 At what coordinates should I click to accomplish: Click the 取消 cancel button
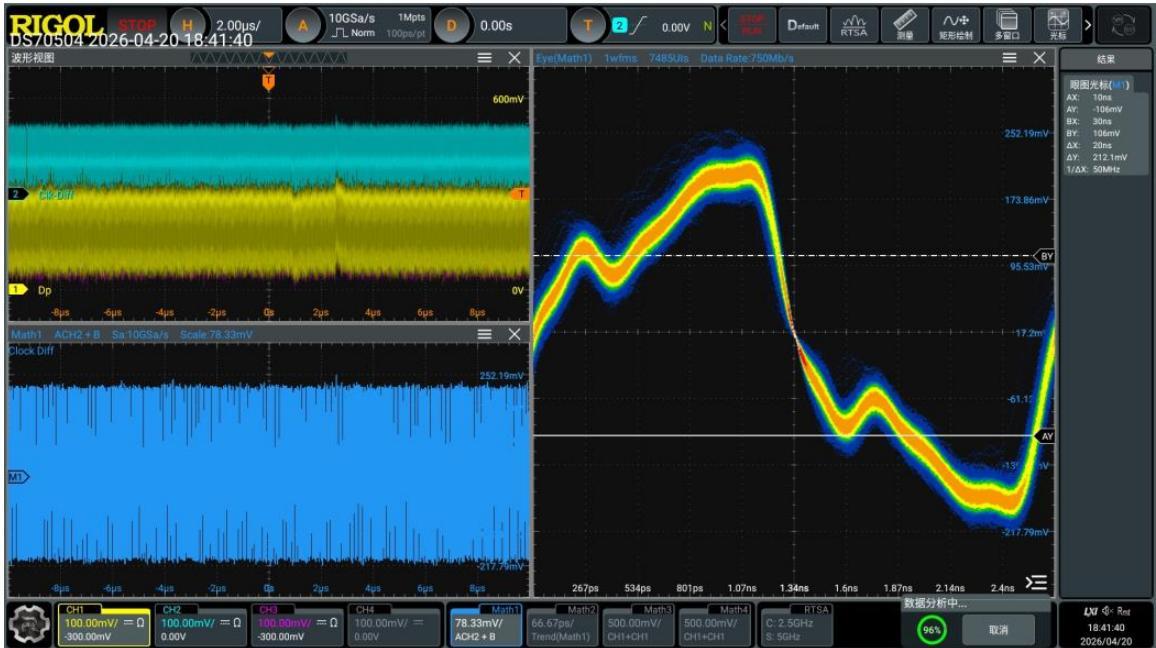[998, 630]
